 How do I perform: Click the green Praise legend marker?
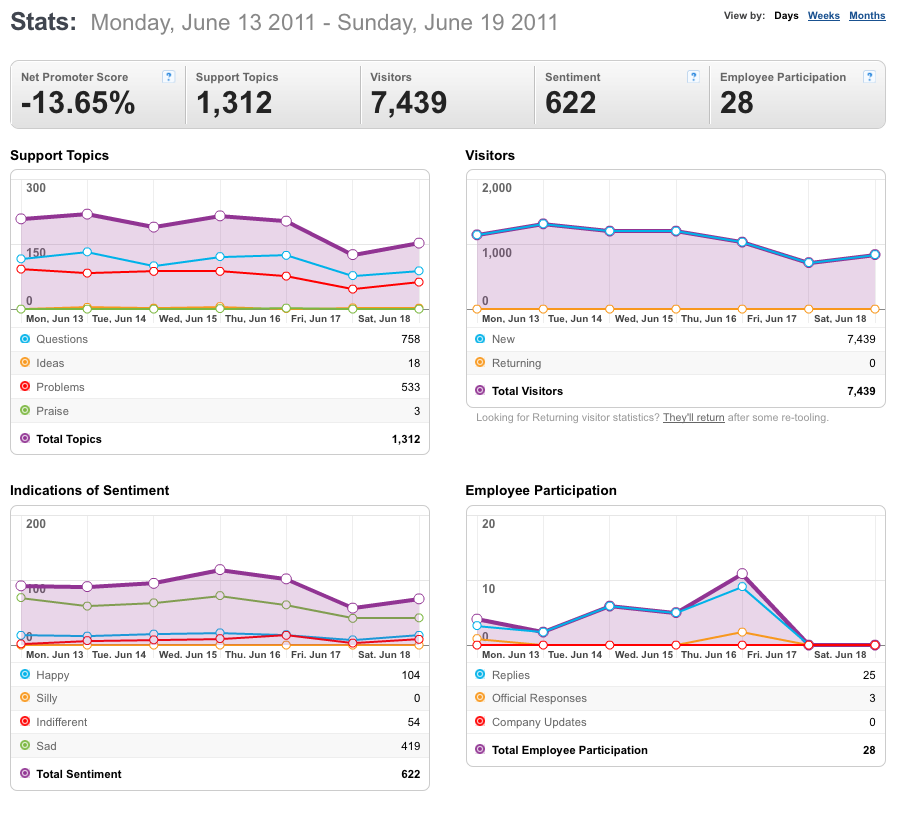(25, 410)
